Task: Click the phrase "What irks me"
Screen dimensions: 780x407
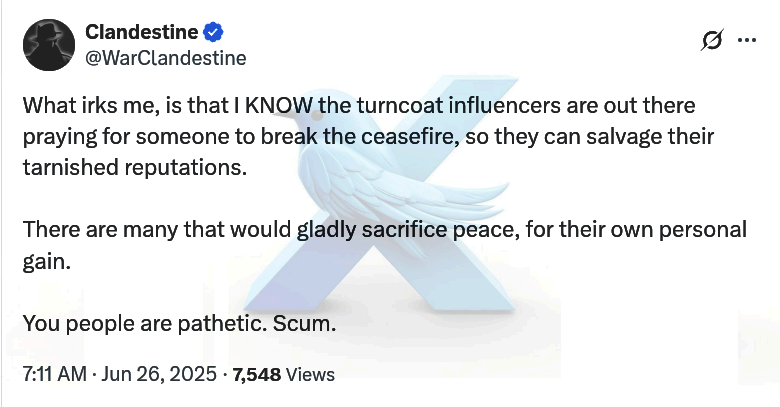Action: [x=79, y=105]
